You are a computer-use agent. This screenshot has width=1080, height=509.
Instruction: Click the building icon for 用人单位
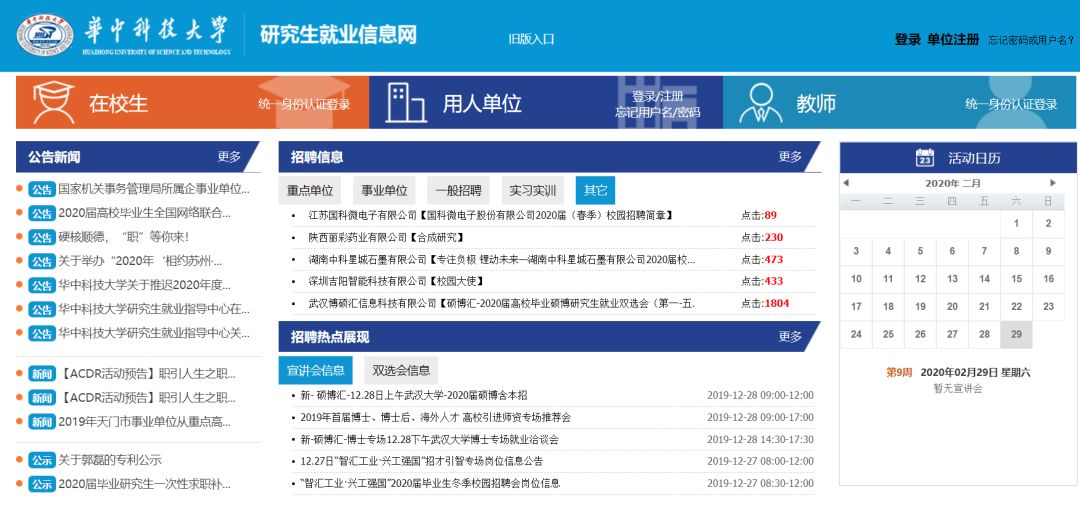click(405, 103)
